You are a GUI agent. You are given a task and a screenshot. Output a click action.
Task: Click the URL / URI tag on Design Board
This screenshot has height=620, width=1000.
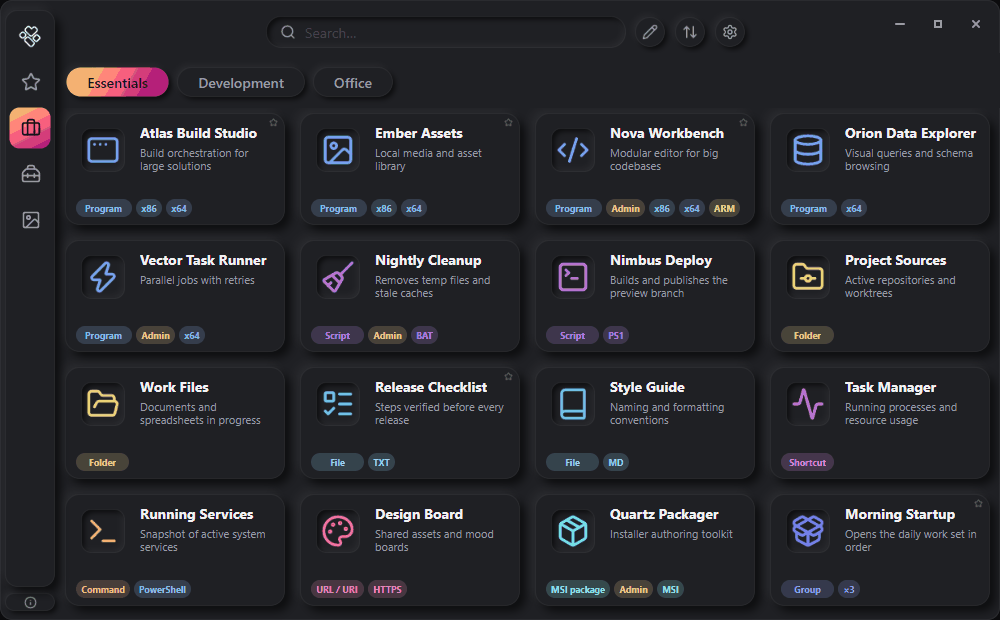click(337, 589)
